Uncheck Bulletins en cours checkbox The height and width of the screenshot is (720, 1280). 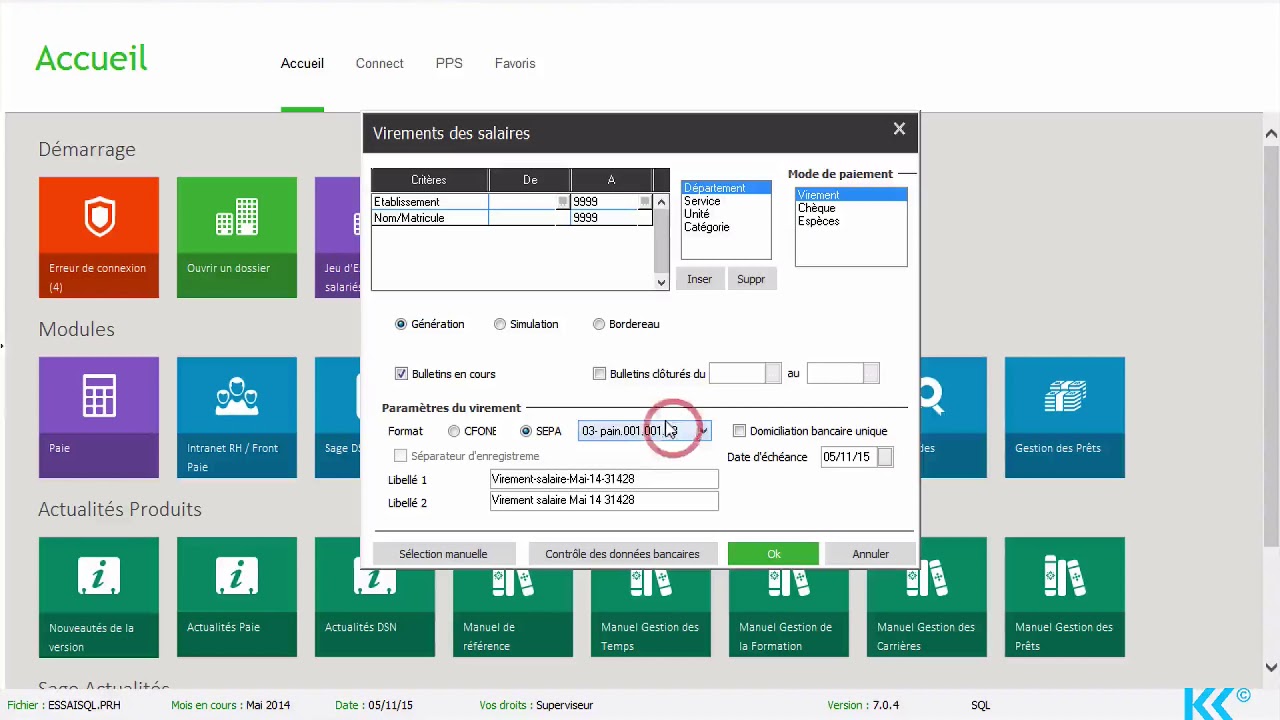(401, 374)
